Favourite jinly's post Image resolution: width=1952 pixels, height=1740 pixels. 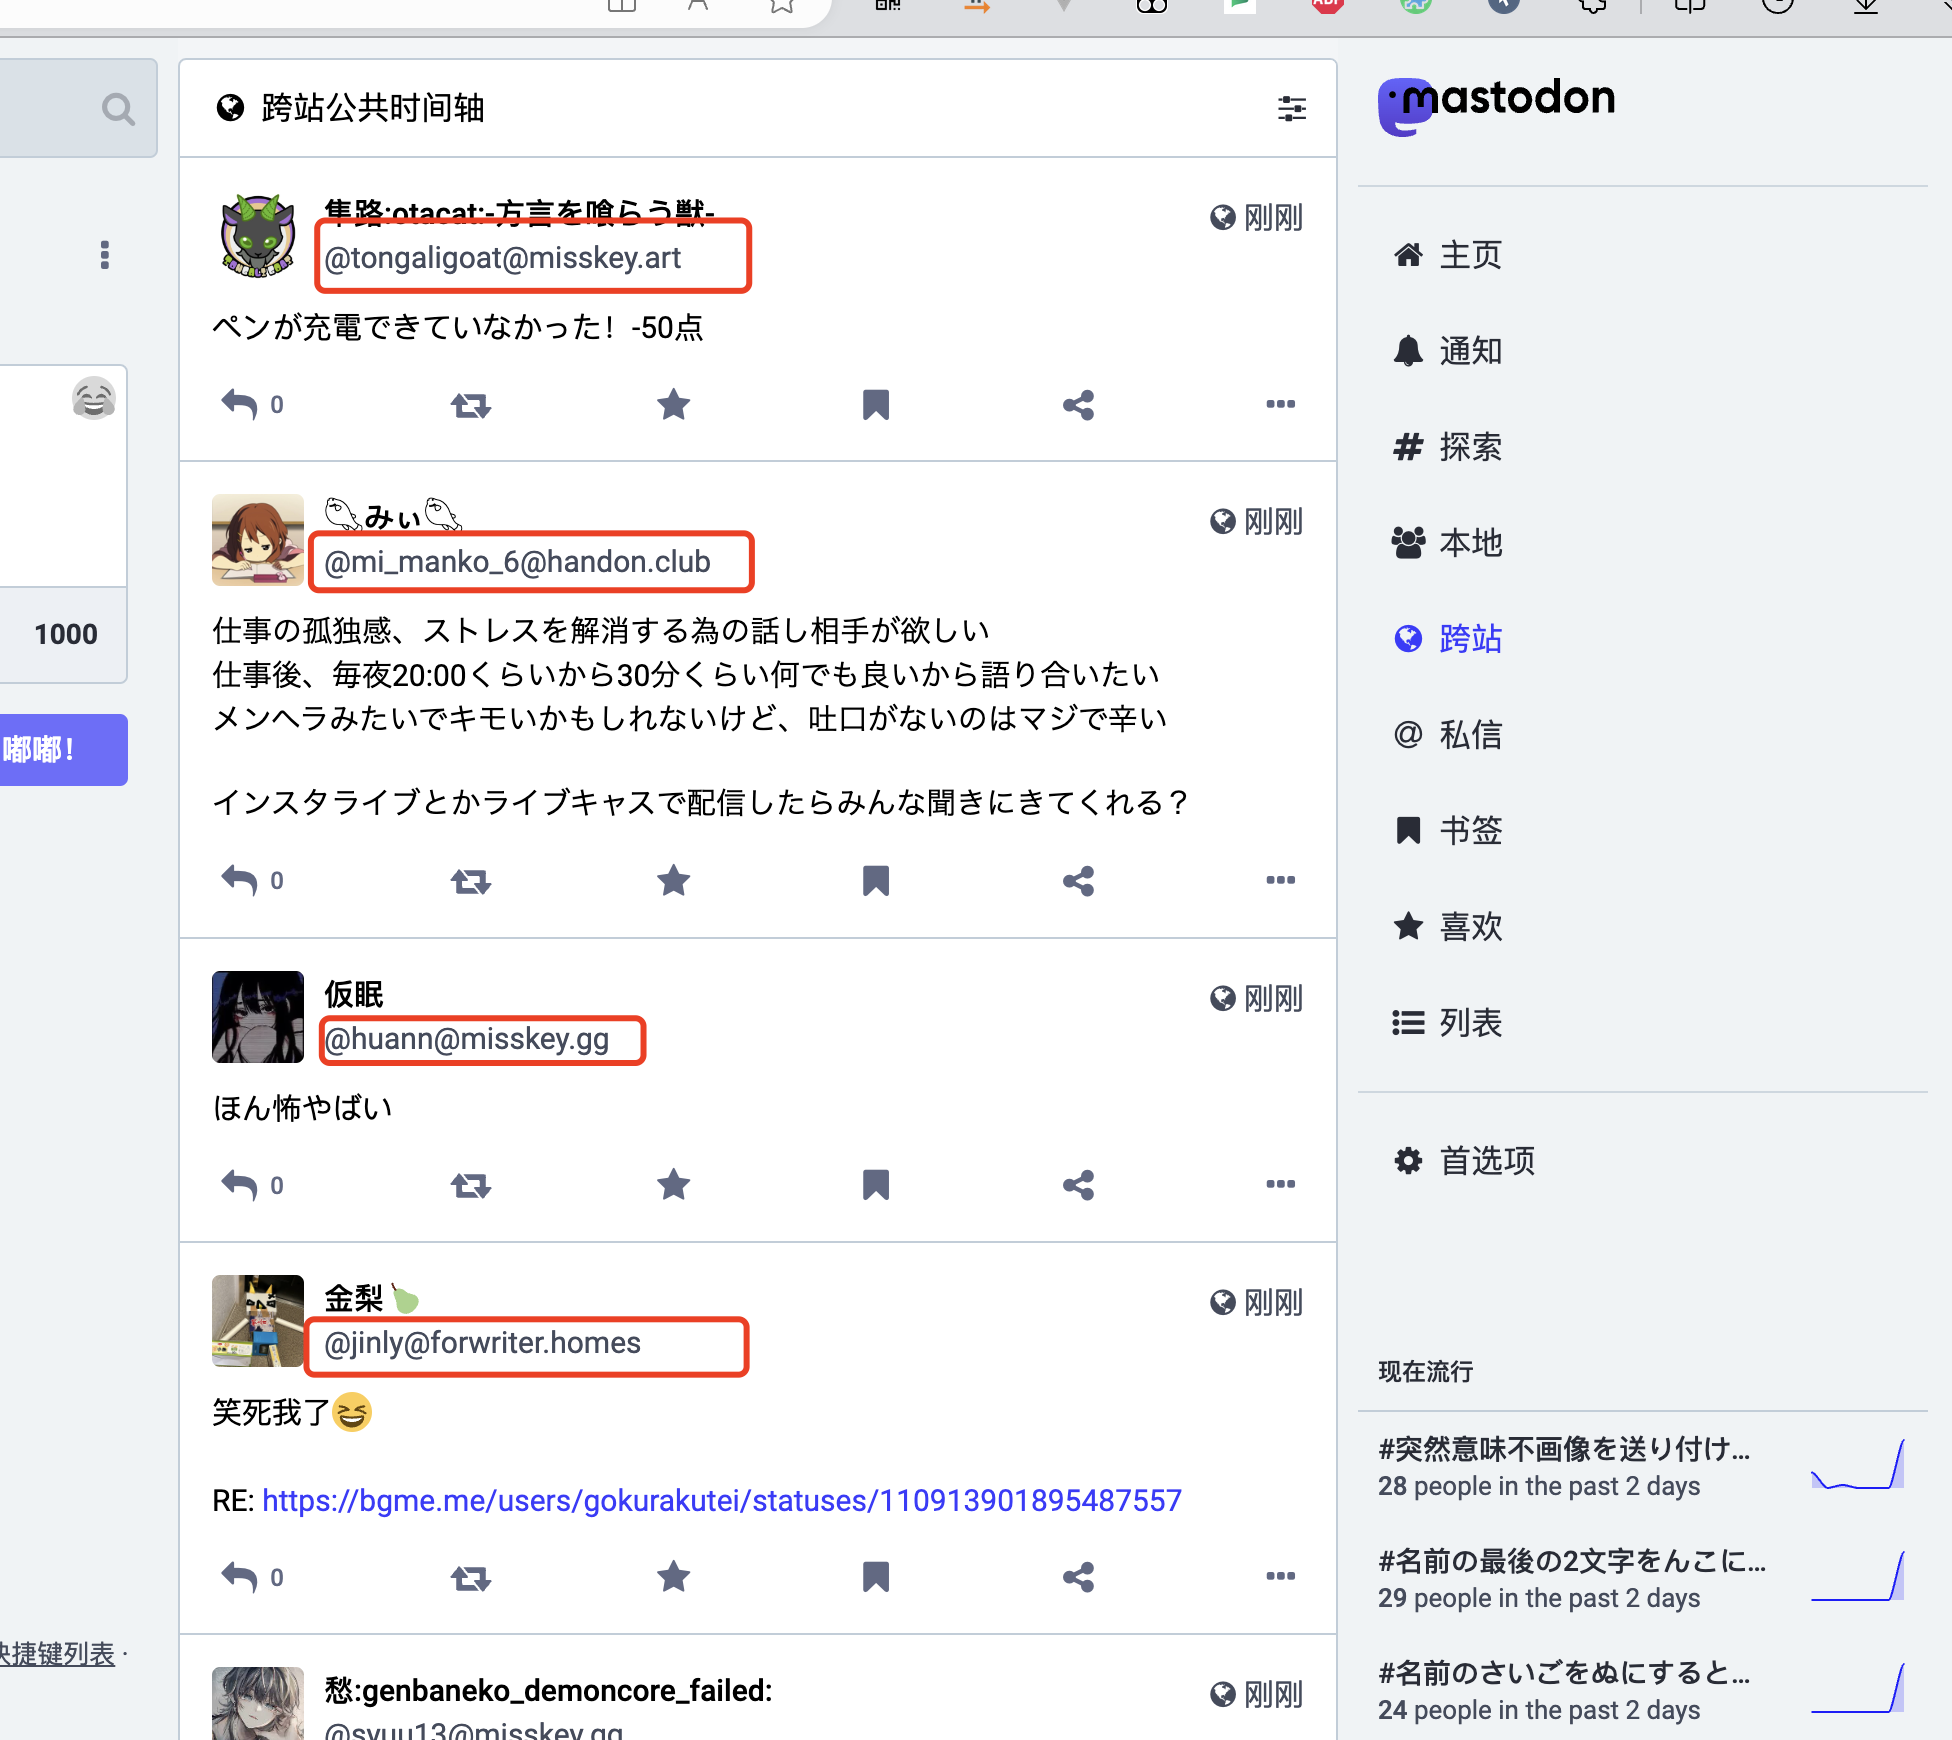pyautogui.click(x=674, y=1577)
